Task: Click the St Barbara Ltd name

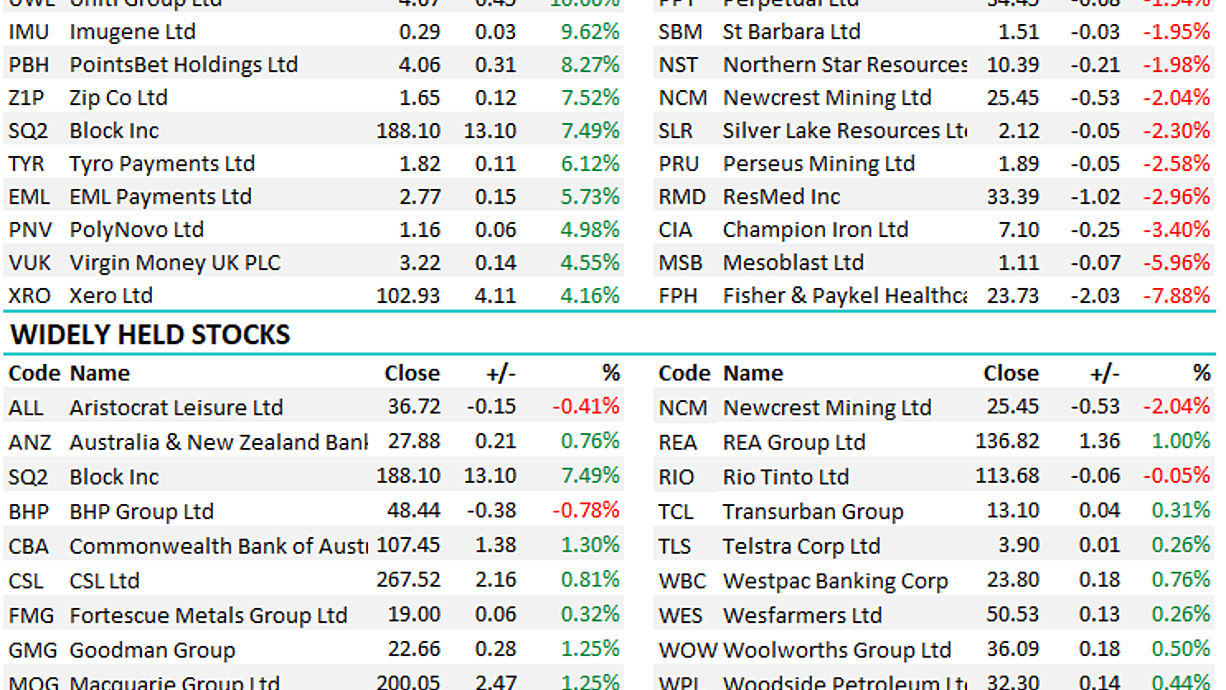Action: click(791, 32)
